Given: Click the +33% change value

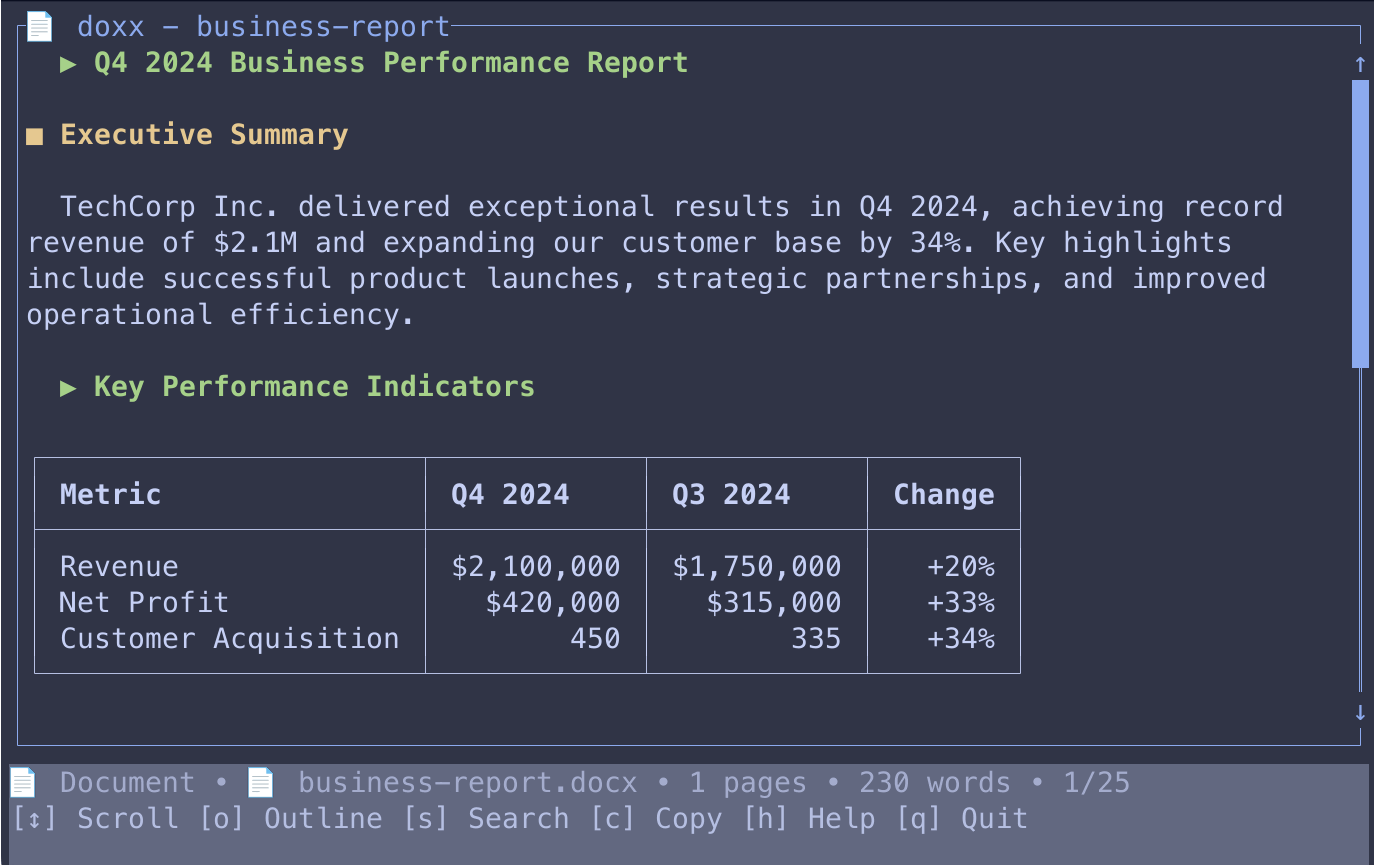Looking at the screenshot, I should click(x=961, y=603).
